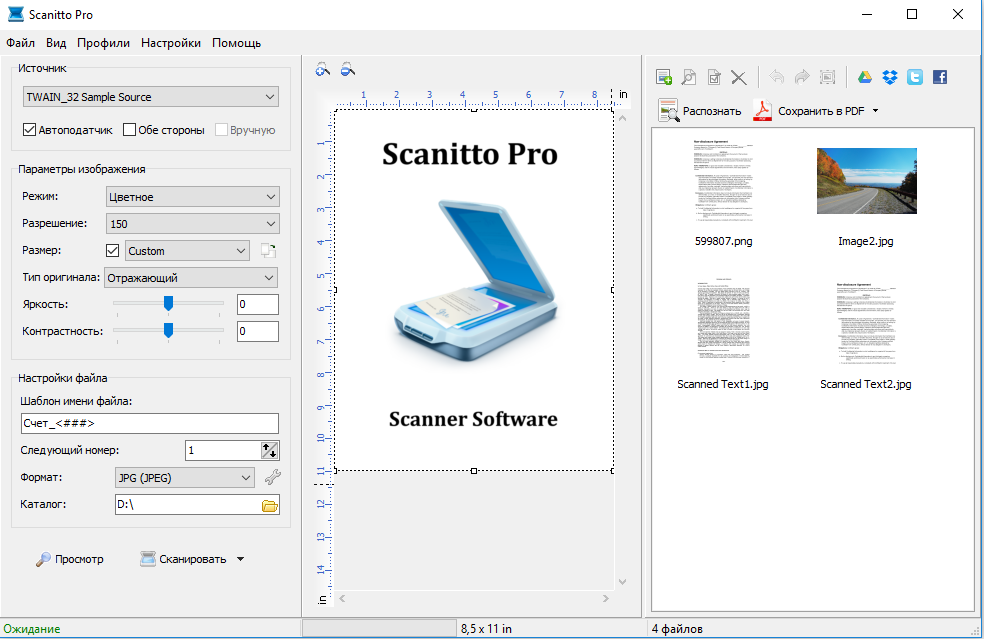
Task: Open the TWAIN_32 Sample Source dropdown
Action: pos(151,97)
